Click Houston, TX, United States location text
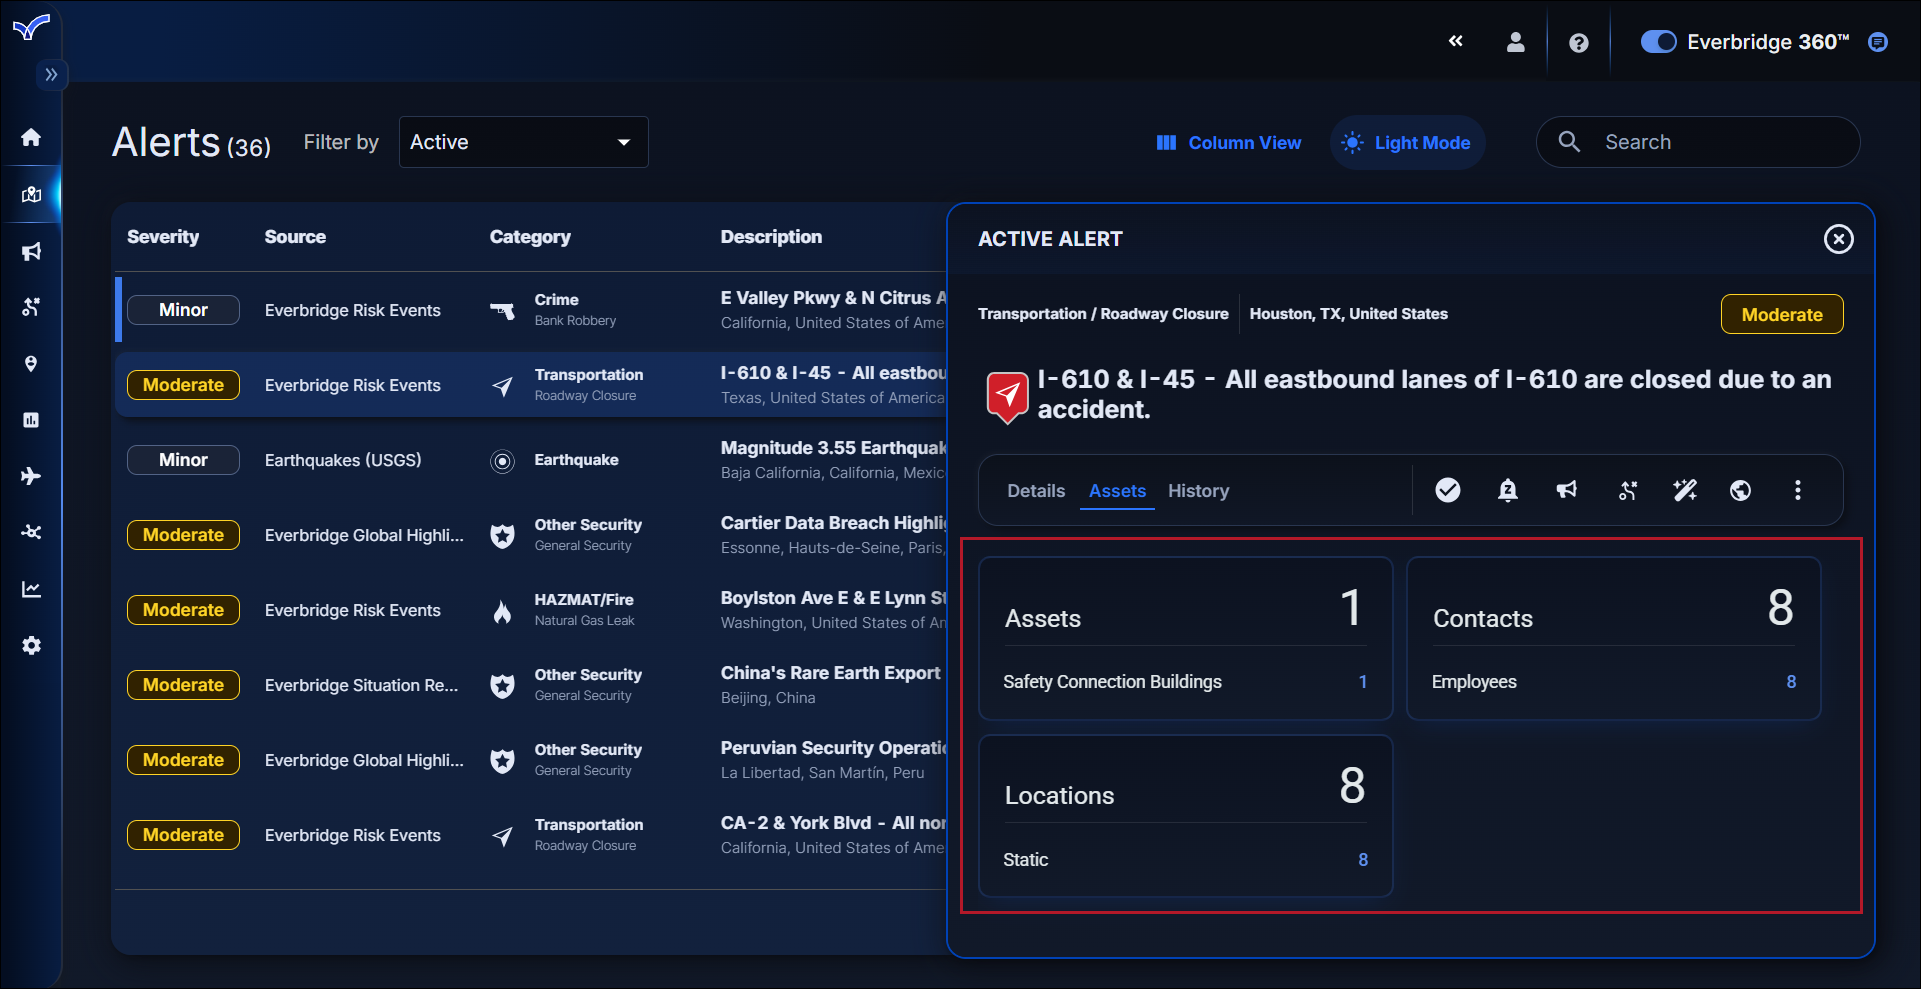The width and height of the screenshot is (1921, 989). [1348, 314]
